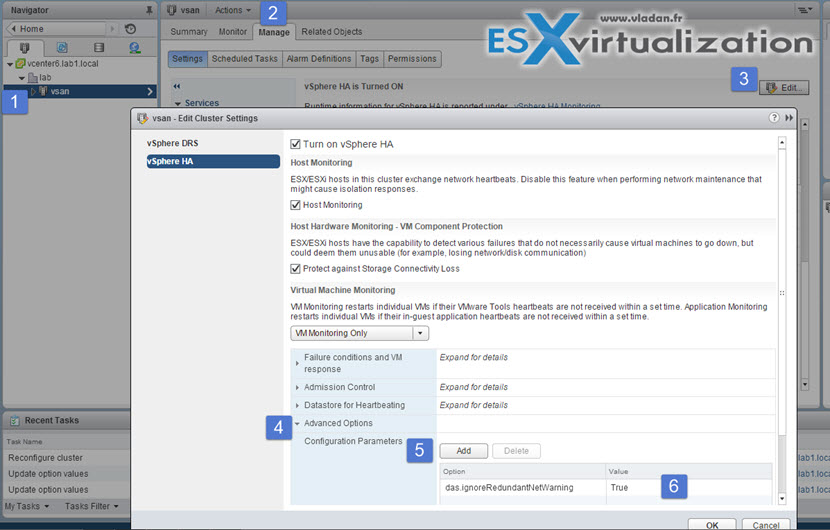Screen dimensions: 830x530
Task: Collapse vcenter6.lab1.local tree node
Action: point(10,64)
